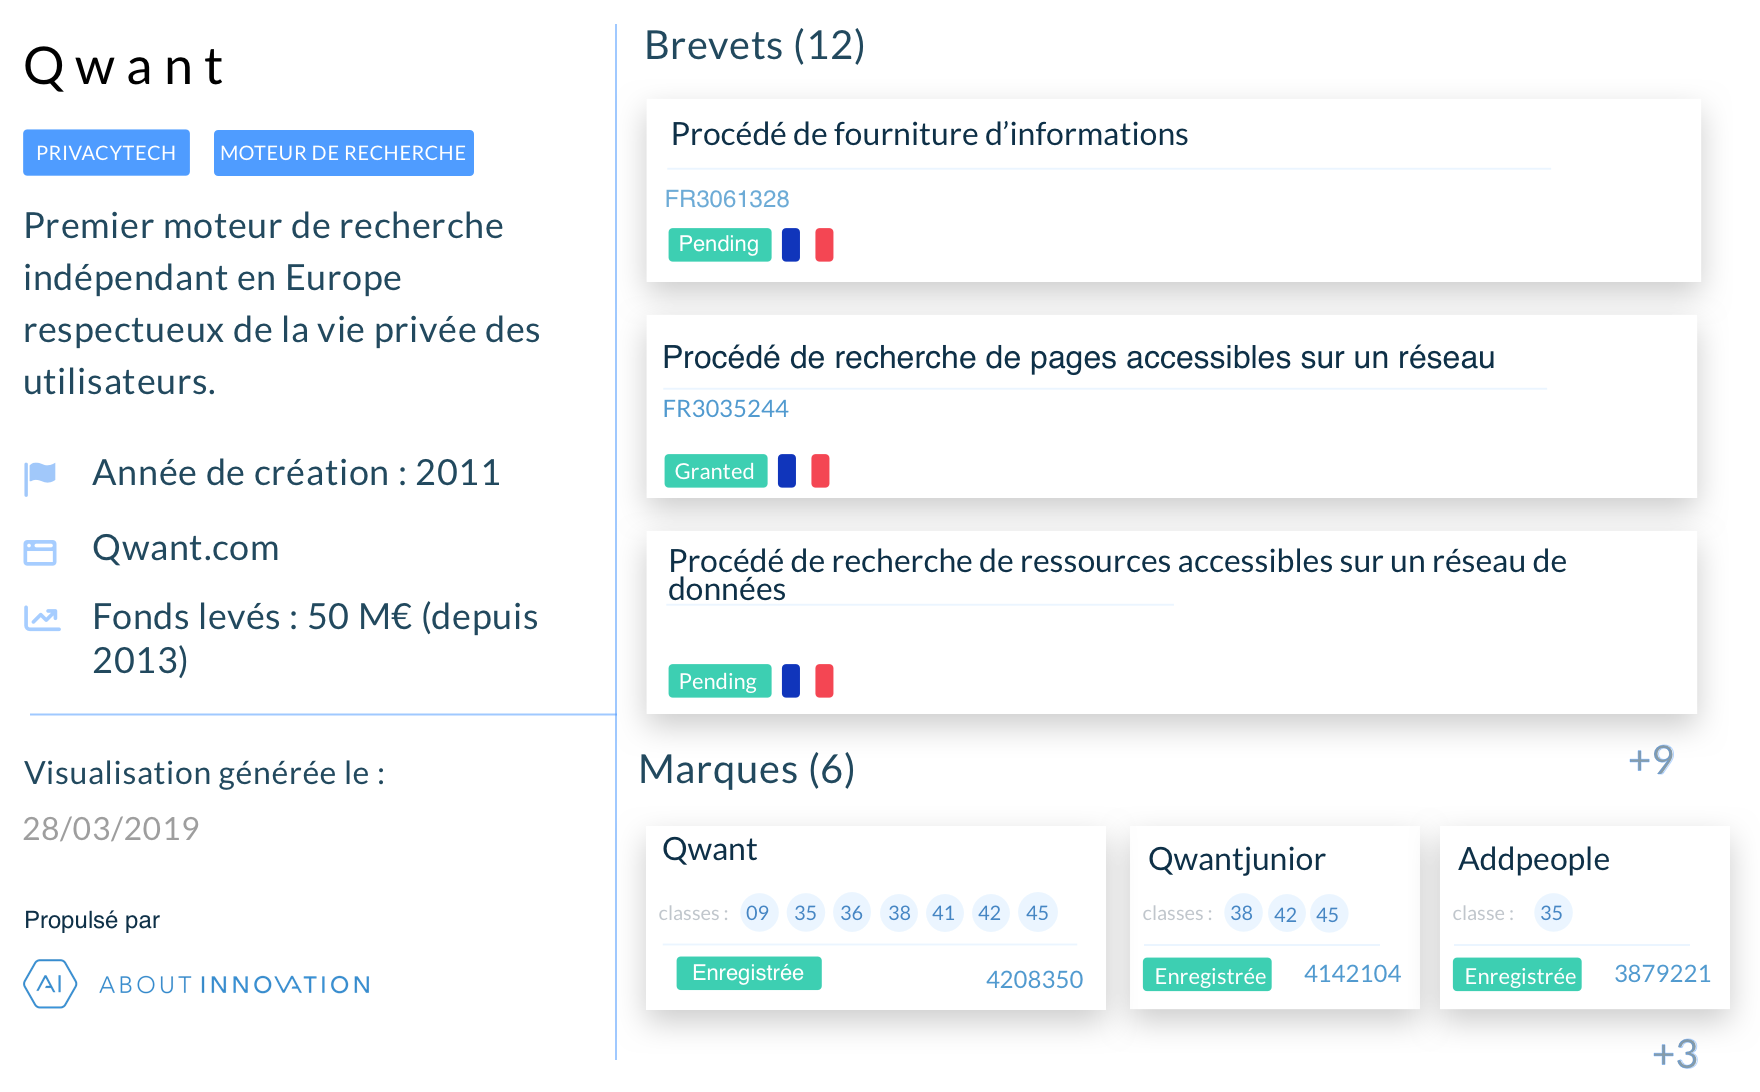This screenshot has width=1760, height=1092.
Task: Click Enregistrée status on Qwantjunior trademark
Action: coord(1207,975)
